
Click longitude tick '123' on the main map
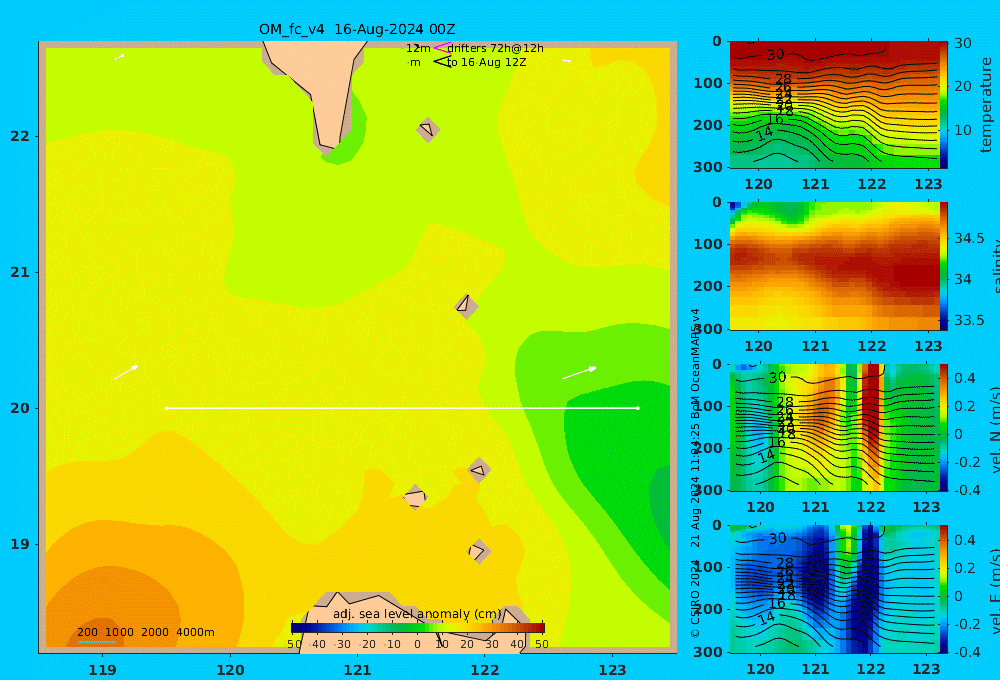pos(613,670)
